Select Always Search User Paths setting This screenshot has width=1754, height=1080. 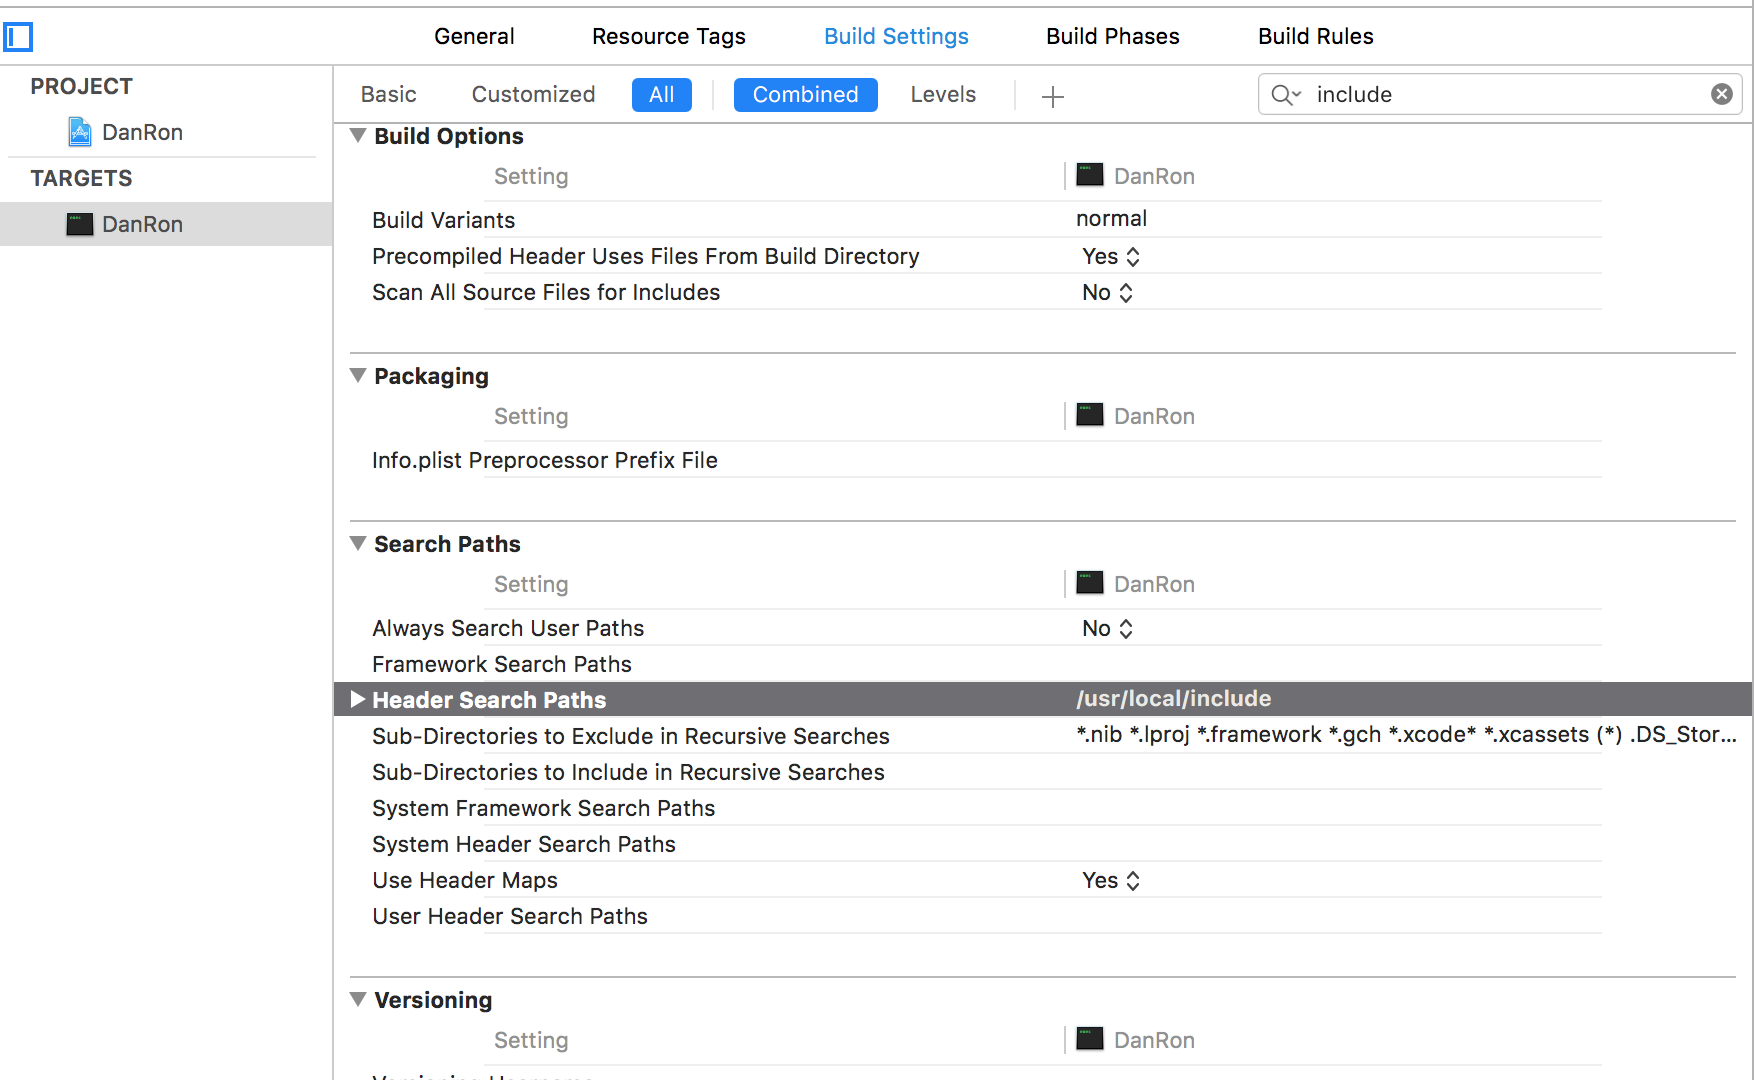508,628
